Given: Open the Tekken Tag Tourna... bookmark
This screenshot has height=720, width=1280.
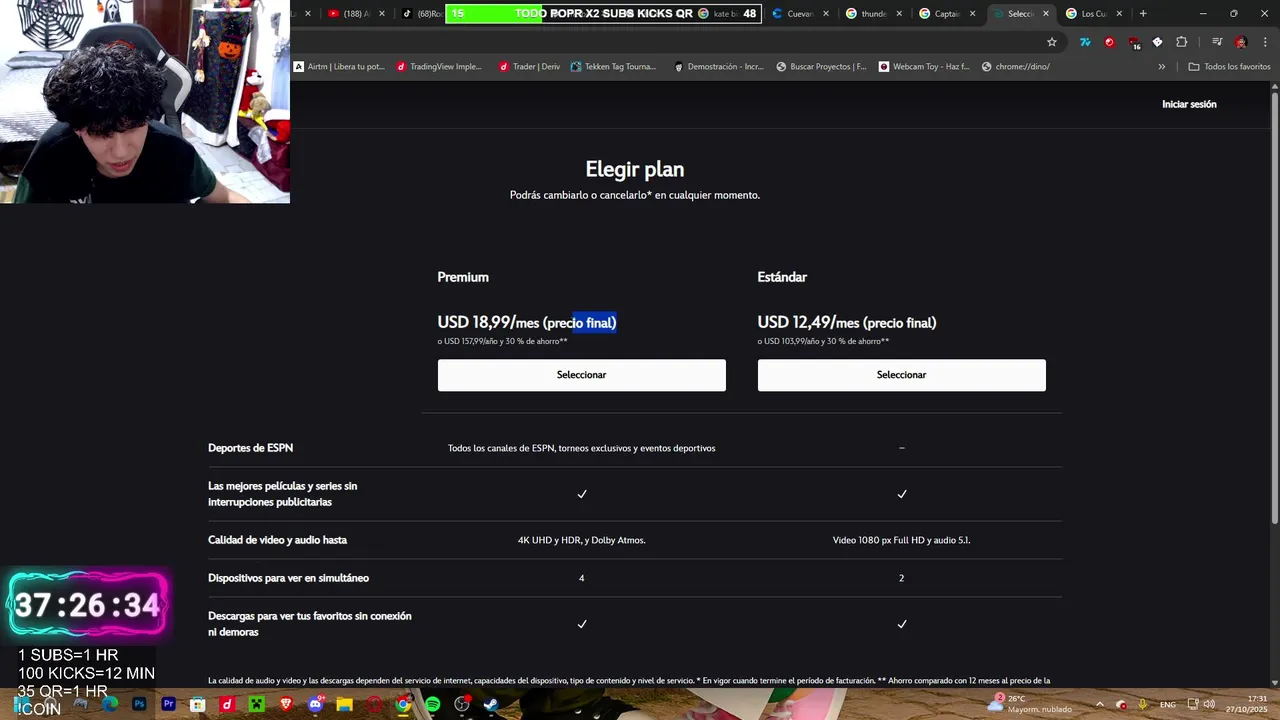Looking at the screenshot, I should pos(613,67).
